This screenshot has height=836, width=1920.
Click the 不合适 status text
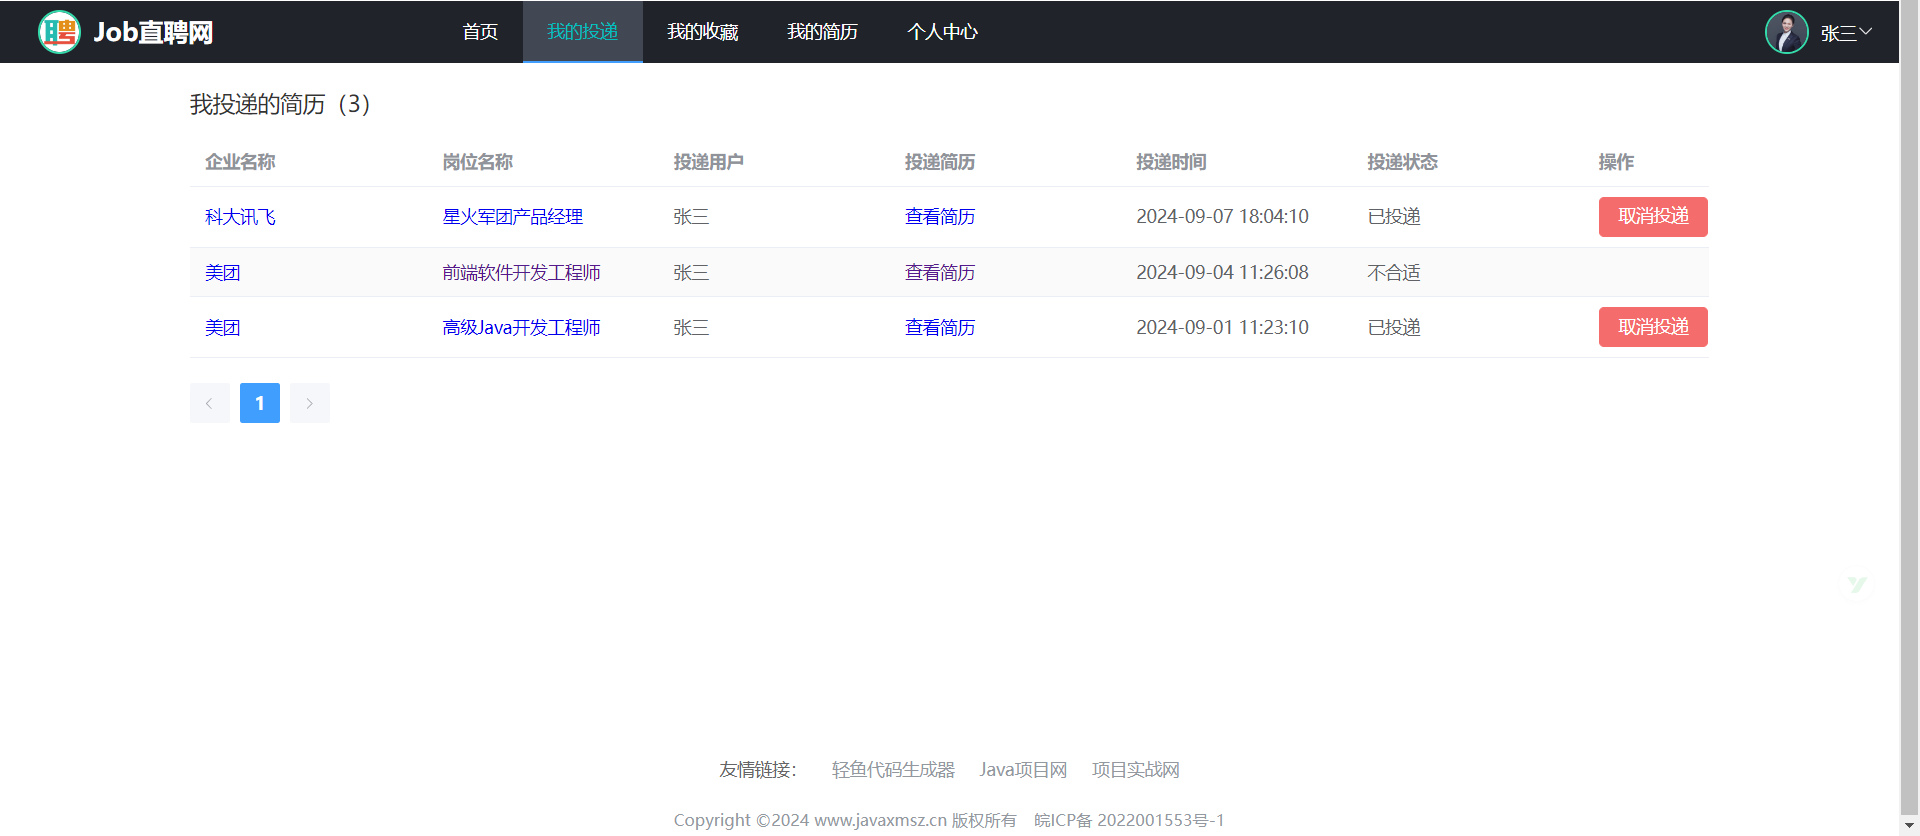(x=1394, y=273)
